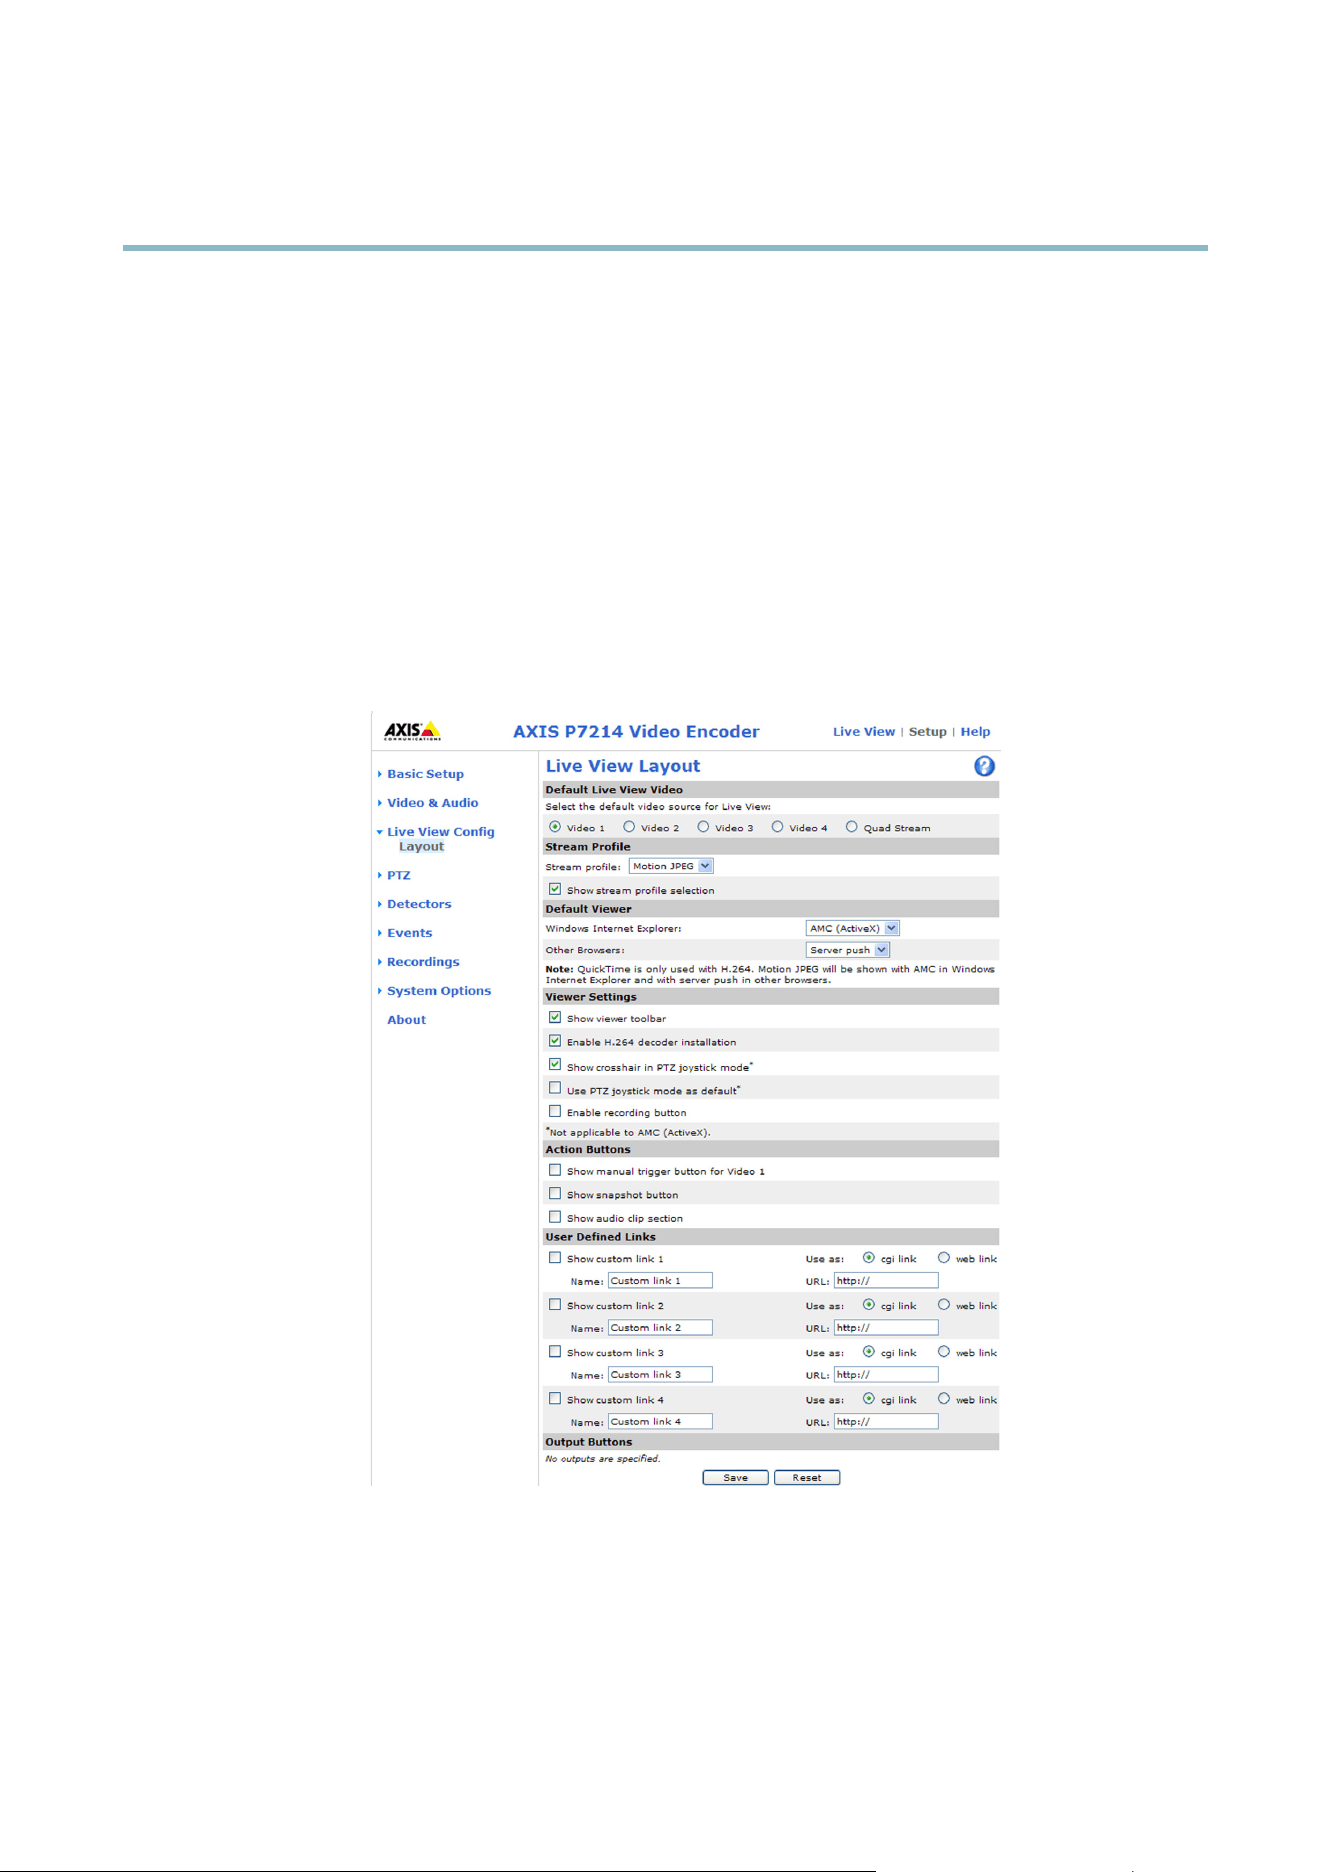Select Video 1 as default source
Image resolution: width=1324 pixels, height=1872 pixels.
click(555, 827)
